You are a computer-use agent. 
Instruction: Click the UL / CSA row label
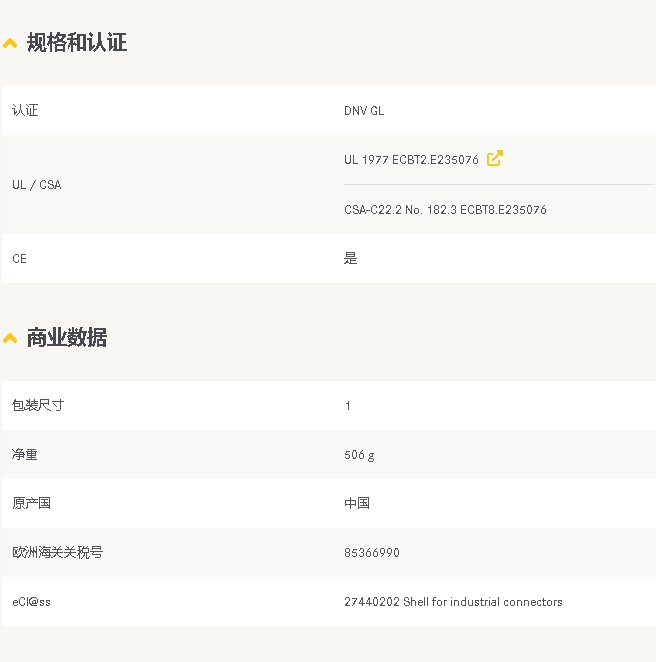[36, 185]
